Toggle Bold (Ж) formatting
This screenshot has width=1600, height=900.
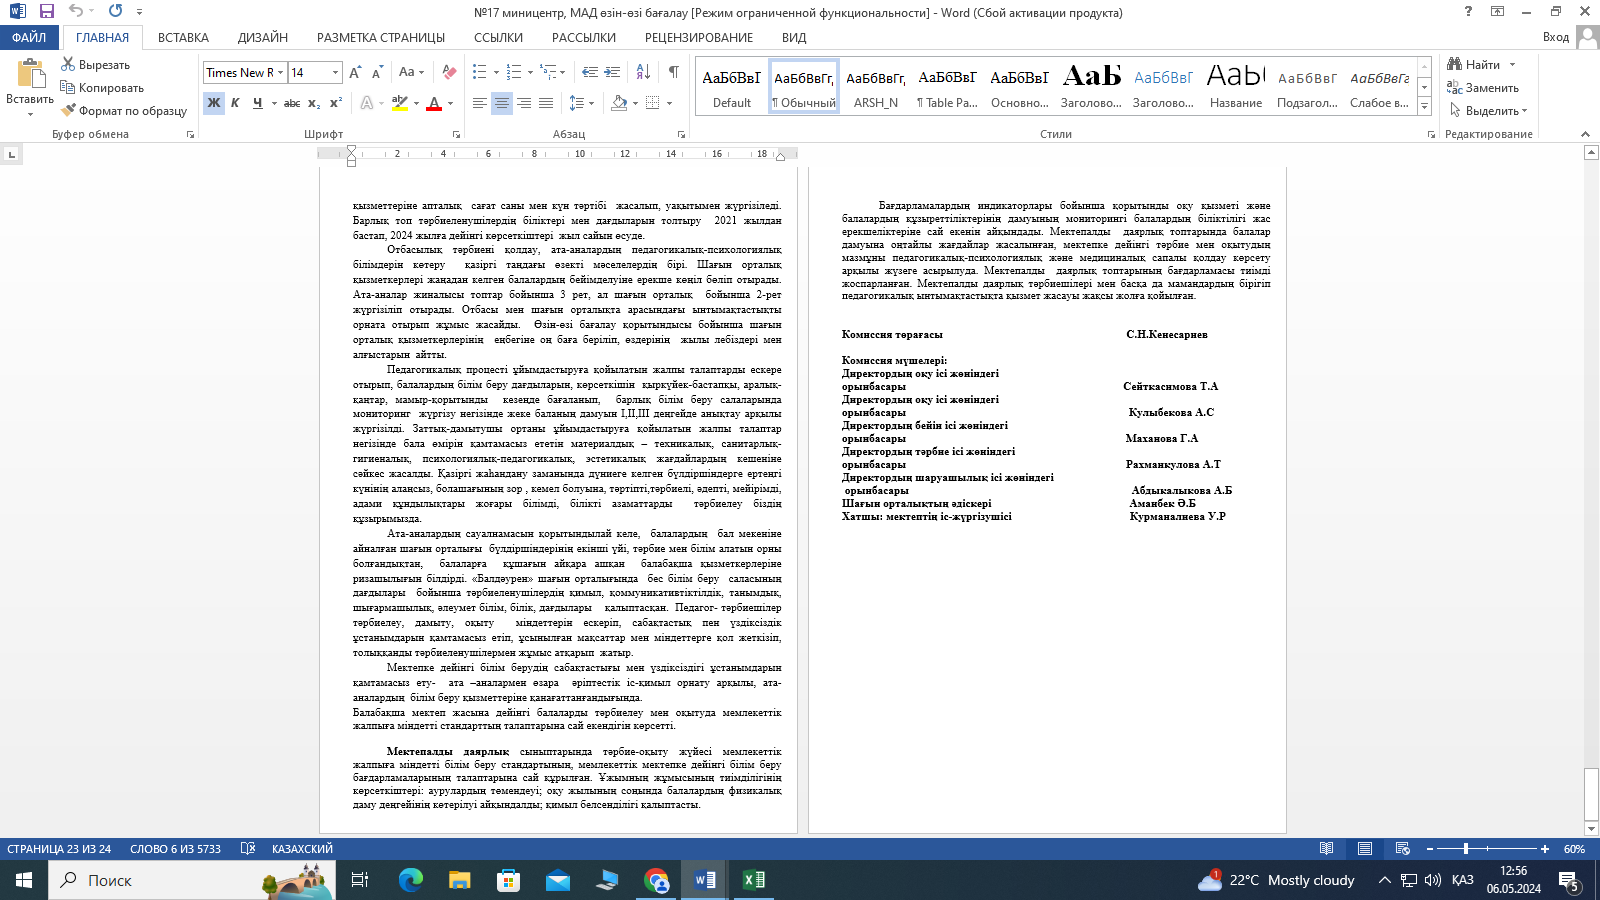pyautogui.click(x=214, y=103)
